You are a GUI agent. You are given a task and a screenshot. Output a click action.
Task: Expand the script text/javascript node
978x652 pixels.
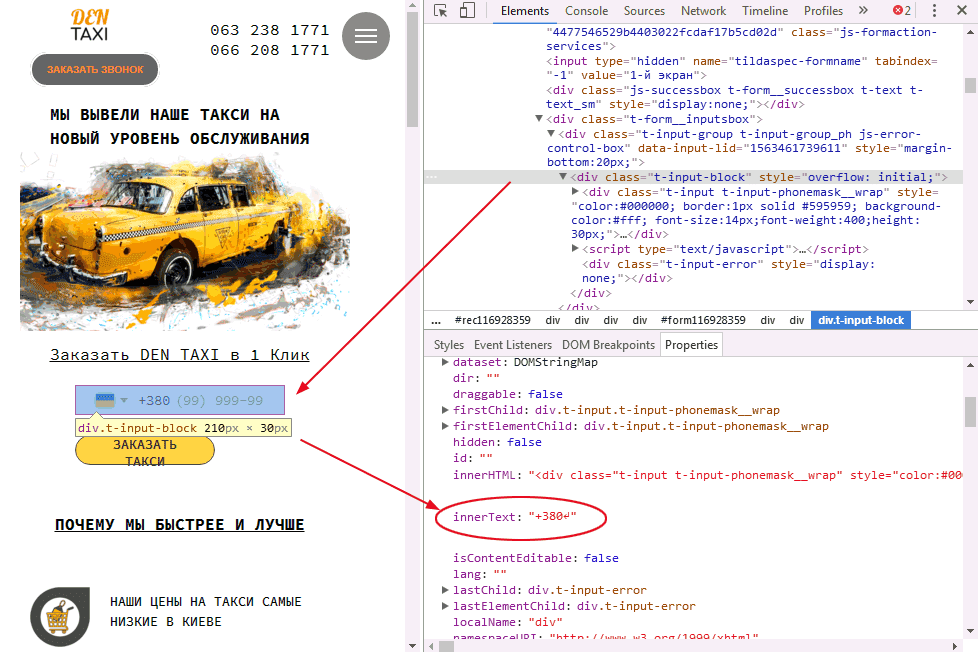[x=575, y=248]
